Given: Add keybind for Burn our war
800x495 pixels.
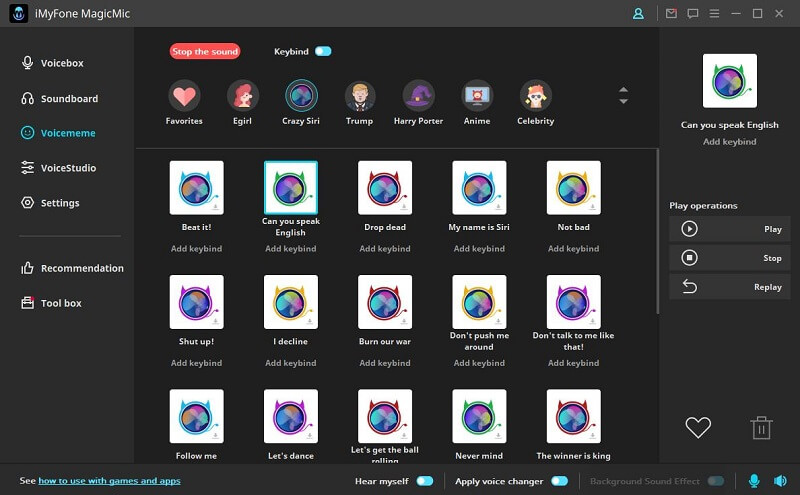Looking at the screenshot, I should click(x=385, y=363).
